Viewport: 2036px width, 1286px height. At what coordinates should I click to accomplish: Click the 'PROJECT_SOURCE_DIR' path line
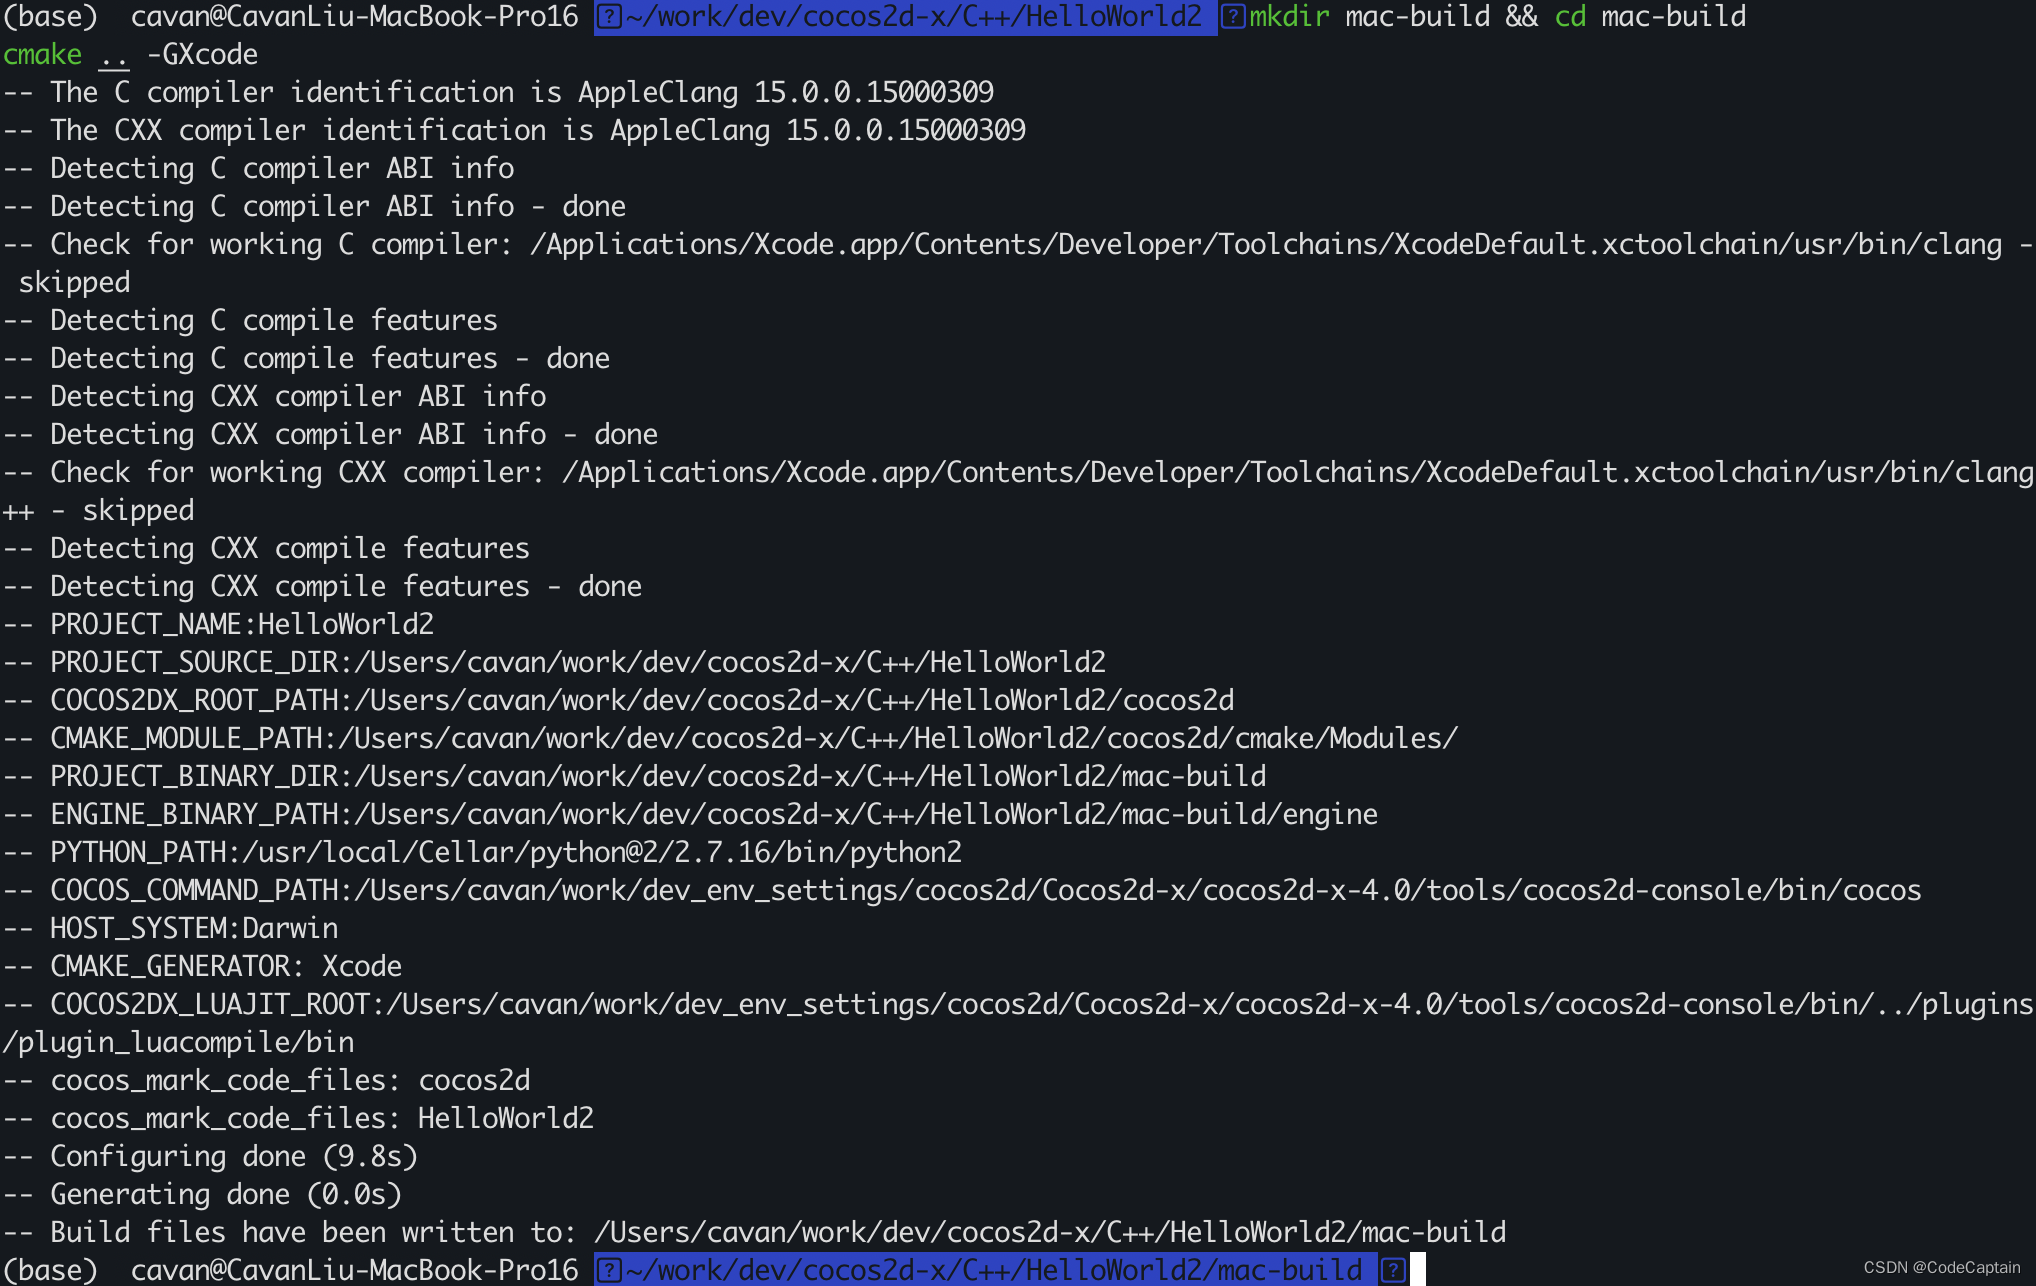click(x=554, y=663)
